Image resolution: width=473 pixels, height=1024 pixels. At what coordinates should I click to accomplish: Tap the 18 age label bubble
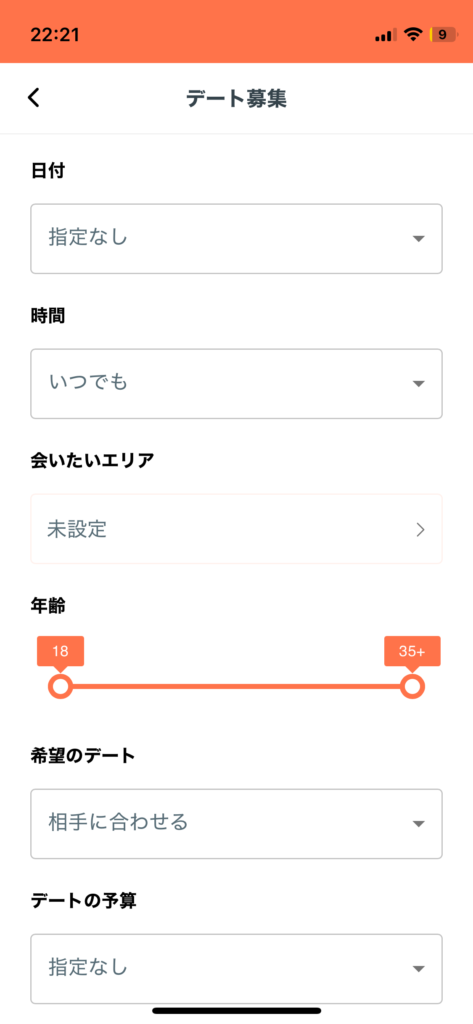click(x=60, y=652)
